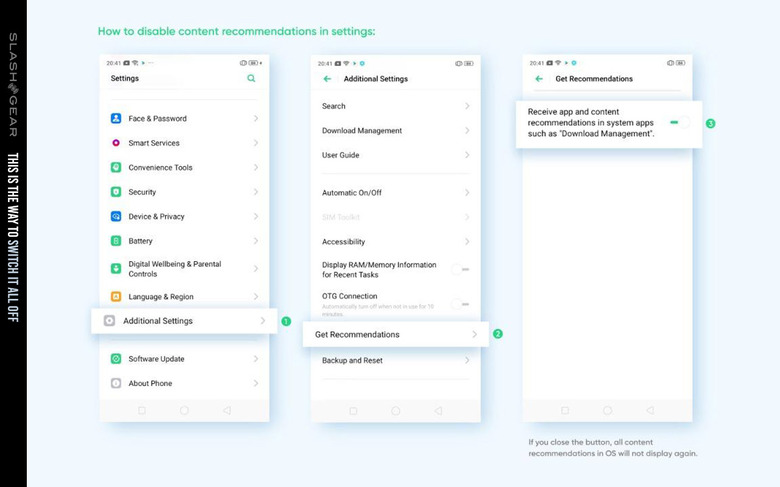This screenshot has height=487, width=780.
Task: Expand the Backup and Reset chevron
Action: (x=467, y=360)
